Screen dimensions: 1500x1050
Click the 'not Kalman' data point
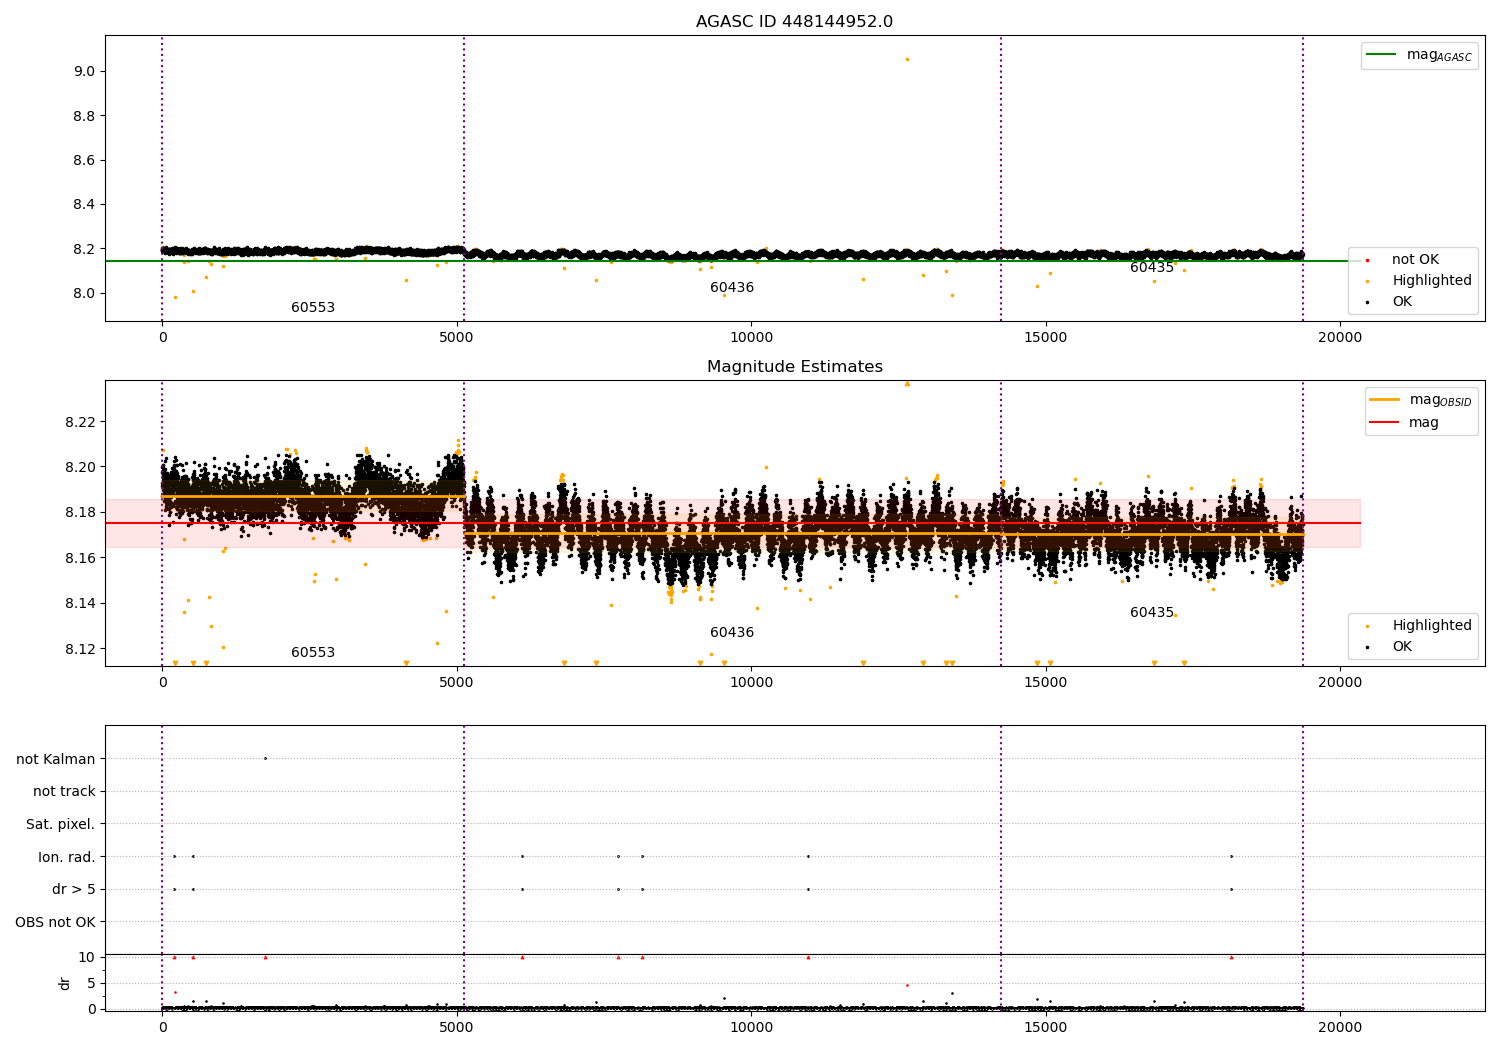(x=265, y=758)
